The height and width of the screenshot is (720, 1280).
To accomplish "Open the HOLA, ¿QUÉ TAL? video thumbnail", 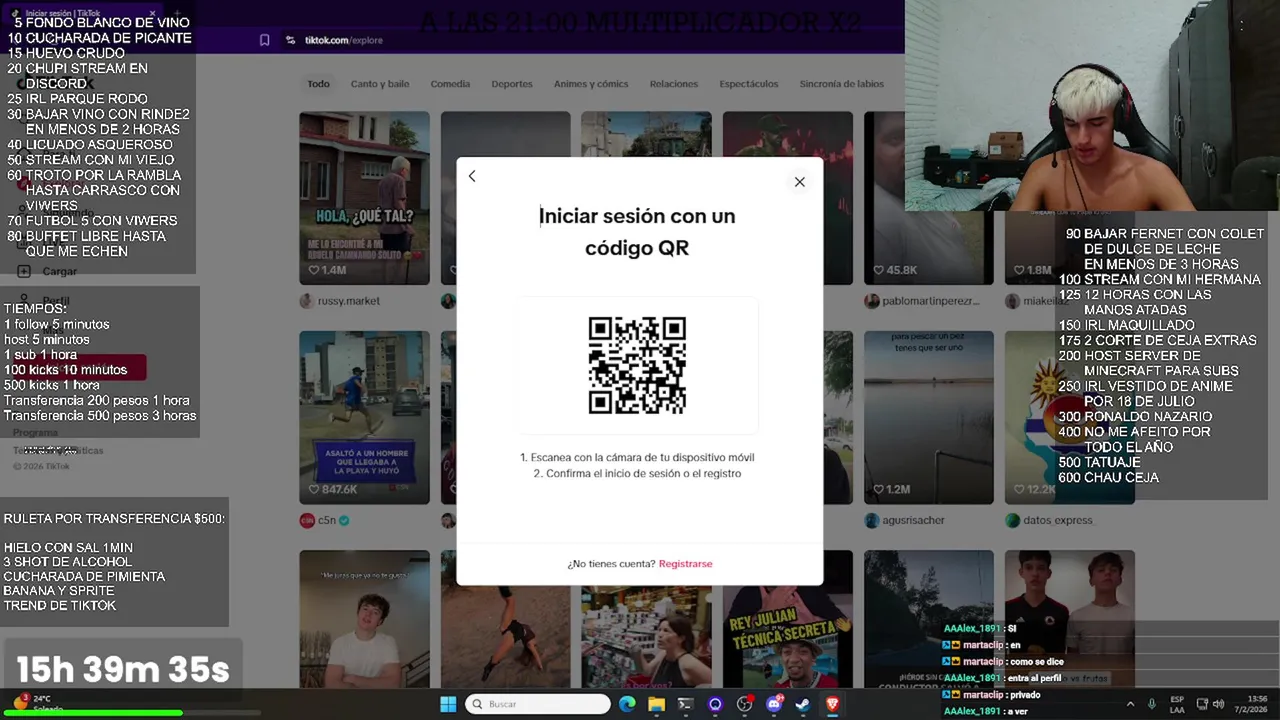I will pyautogui.click(x=364, y=198).
